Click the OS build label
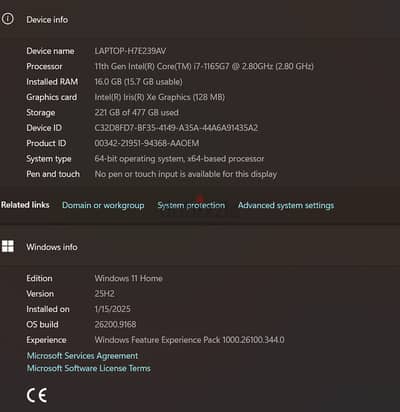Image resolution: width=400 pixels, height=412 pixels. pos(42,324)
